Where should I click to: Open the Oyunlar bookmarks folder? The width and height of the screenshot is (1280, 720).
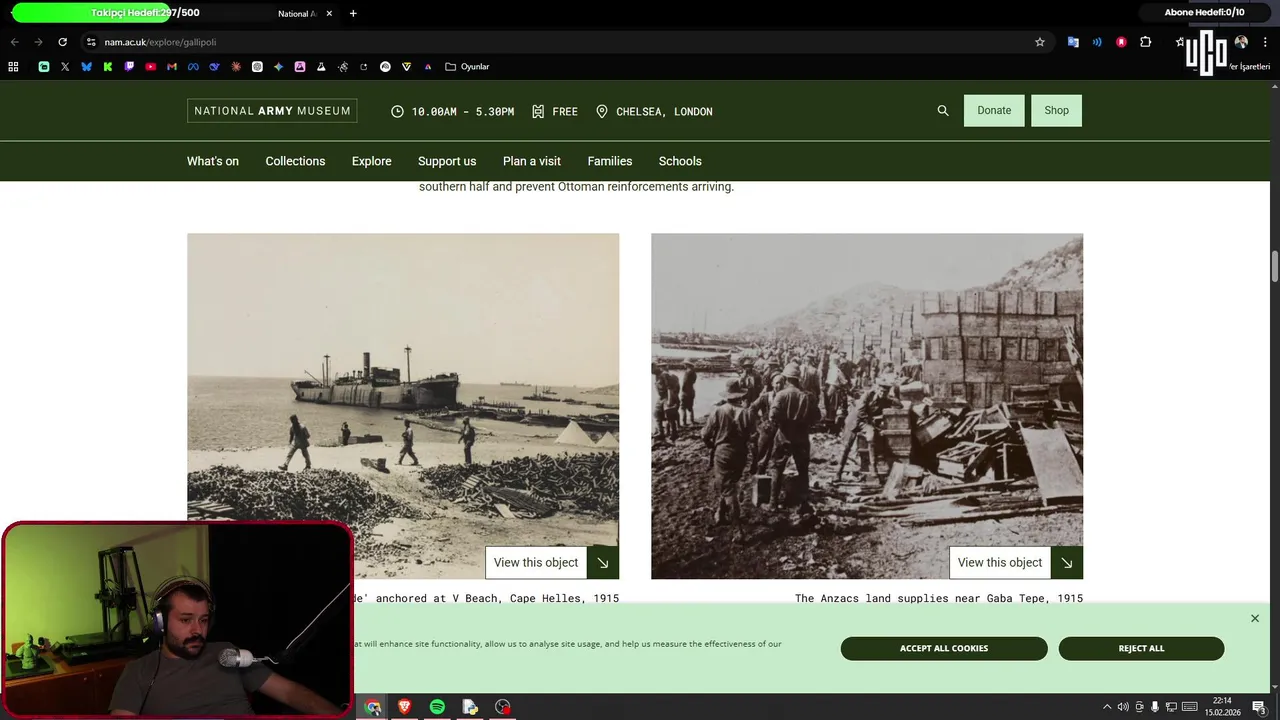(467, 67)
